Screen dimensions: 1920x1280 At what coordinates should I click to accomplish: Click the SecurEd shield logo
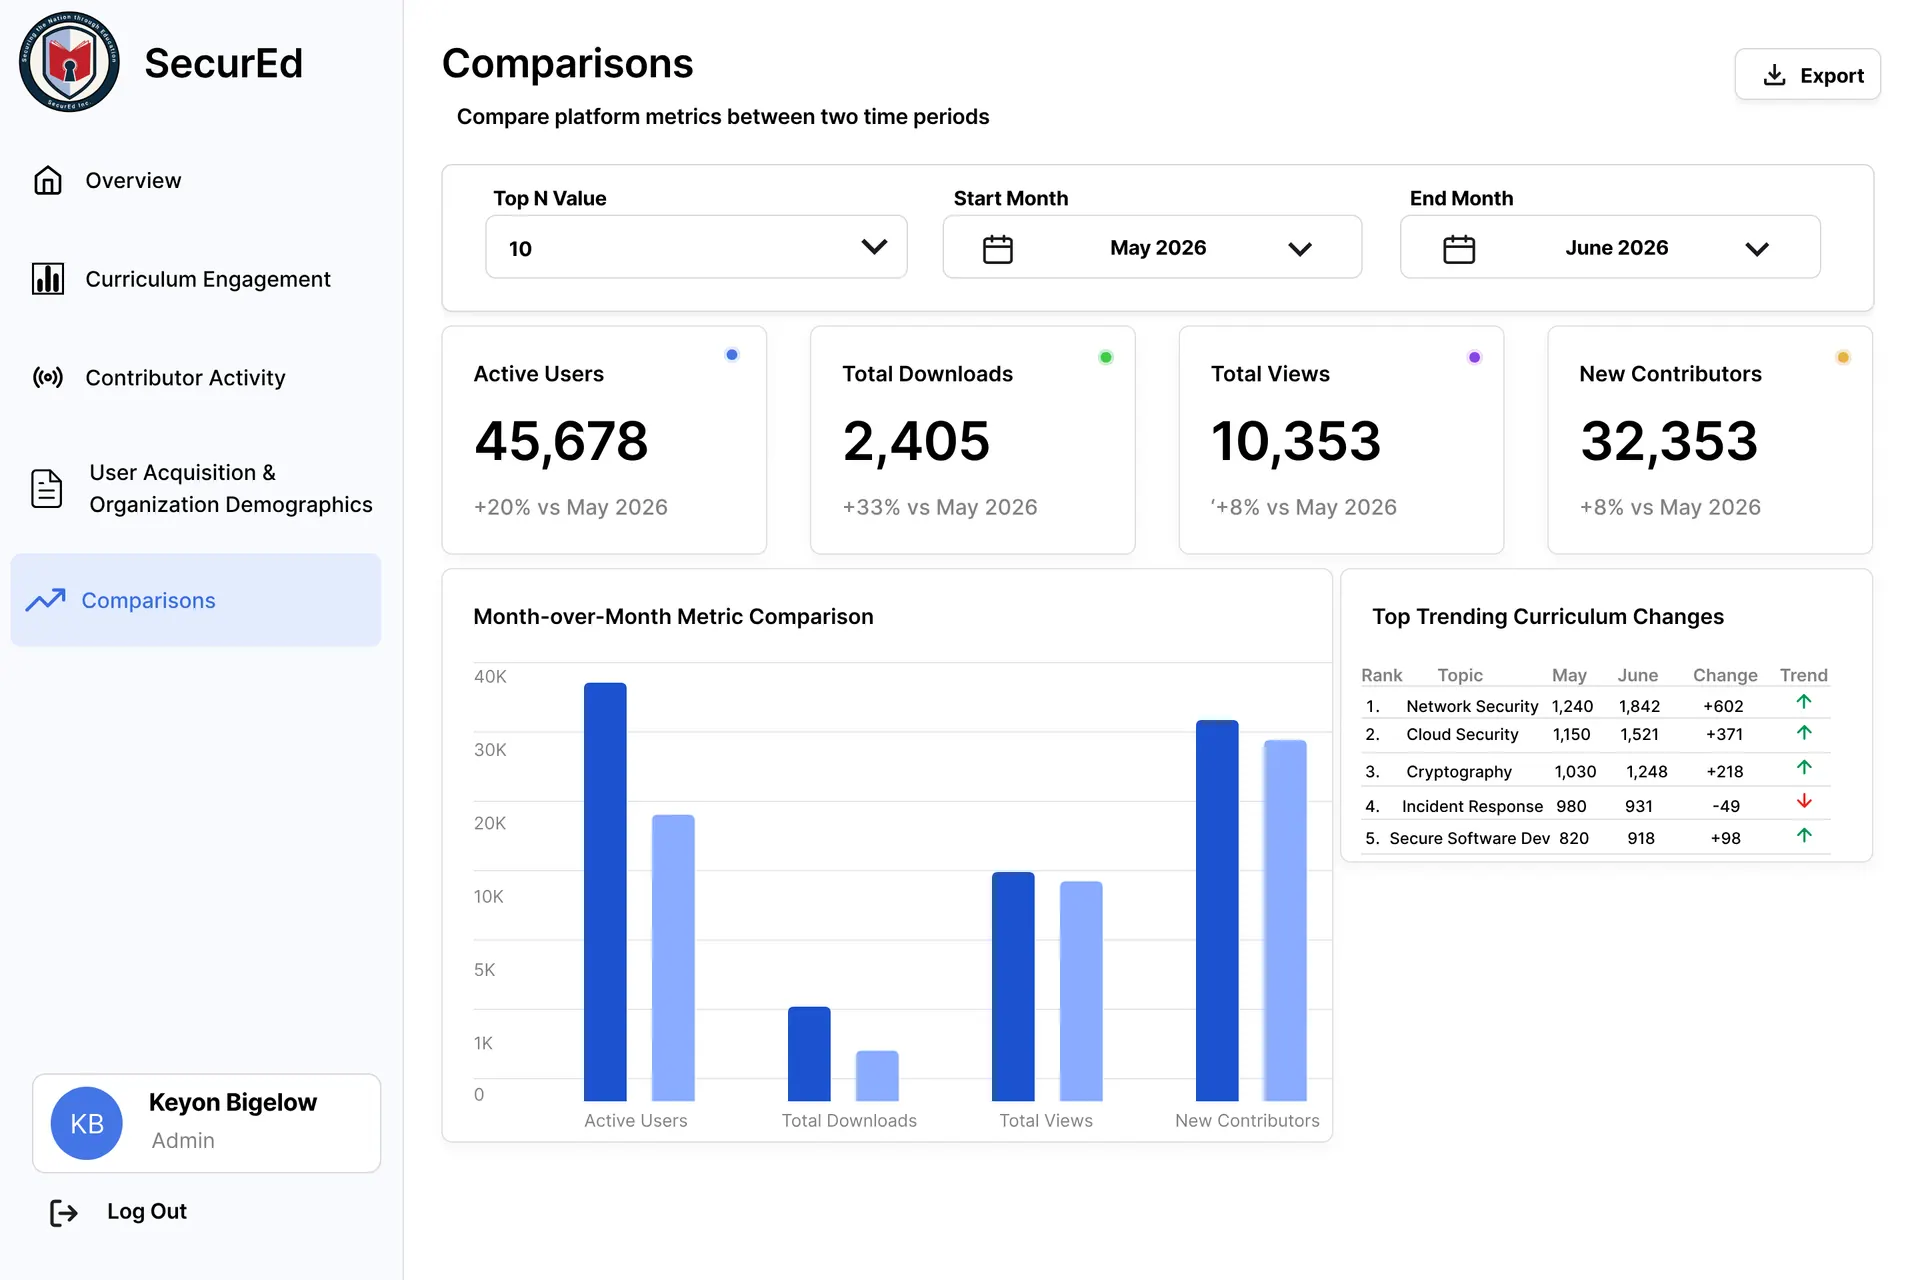point(69,62)
